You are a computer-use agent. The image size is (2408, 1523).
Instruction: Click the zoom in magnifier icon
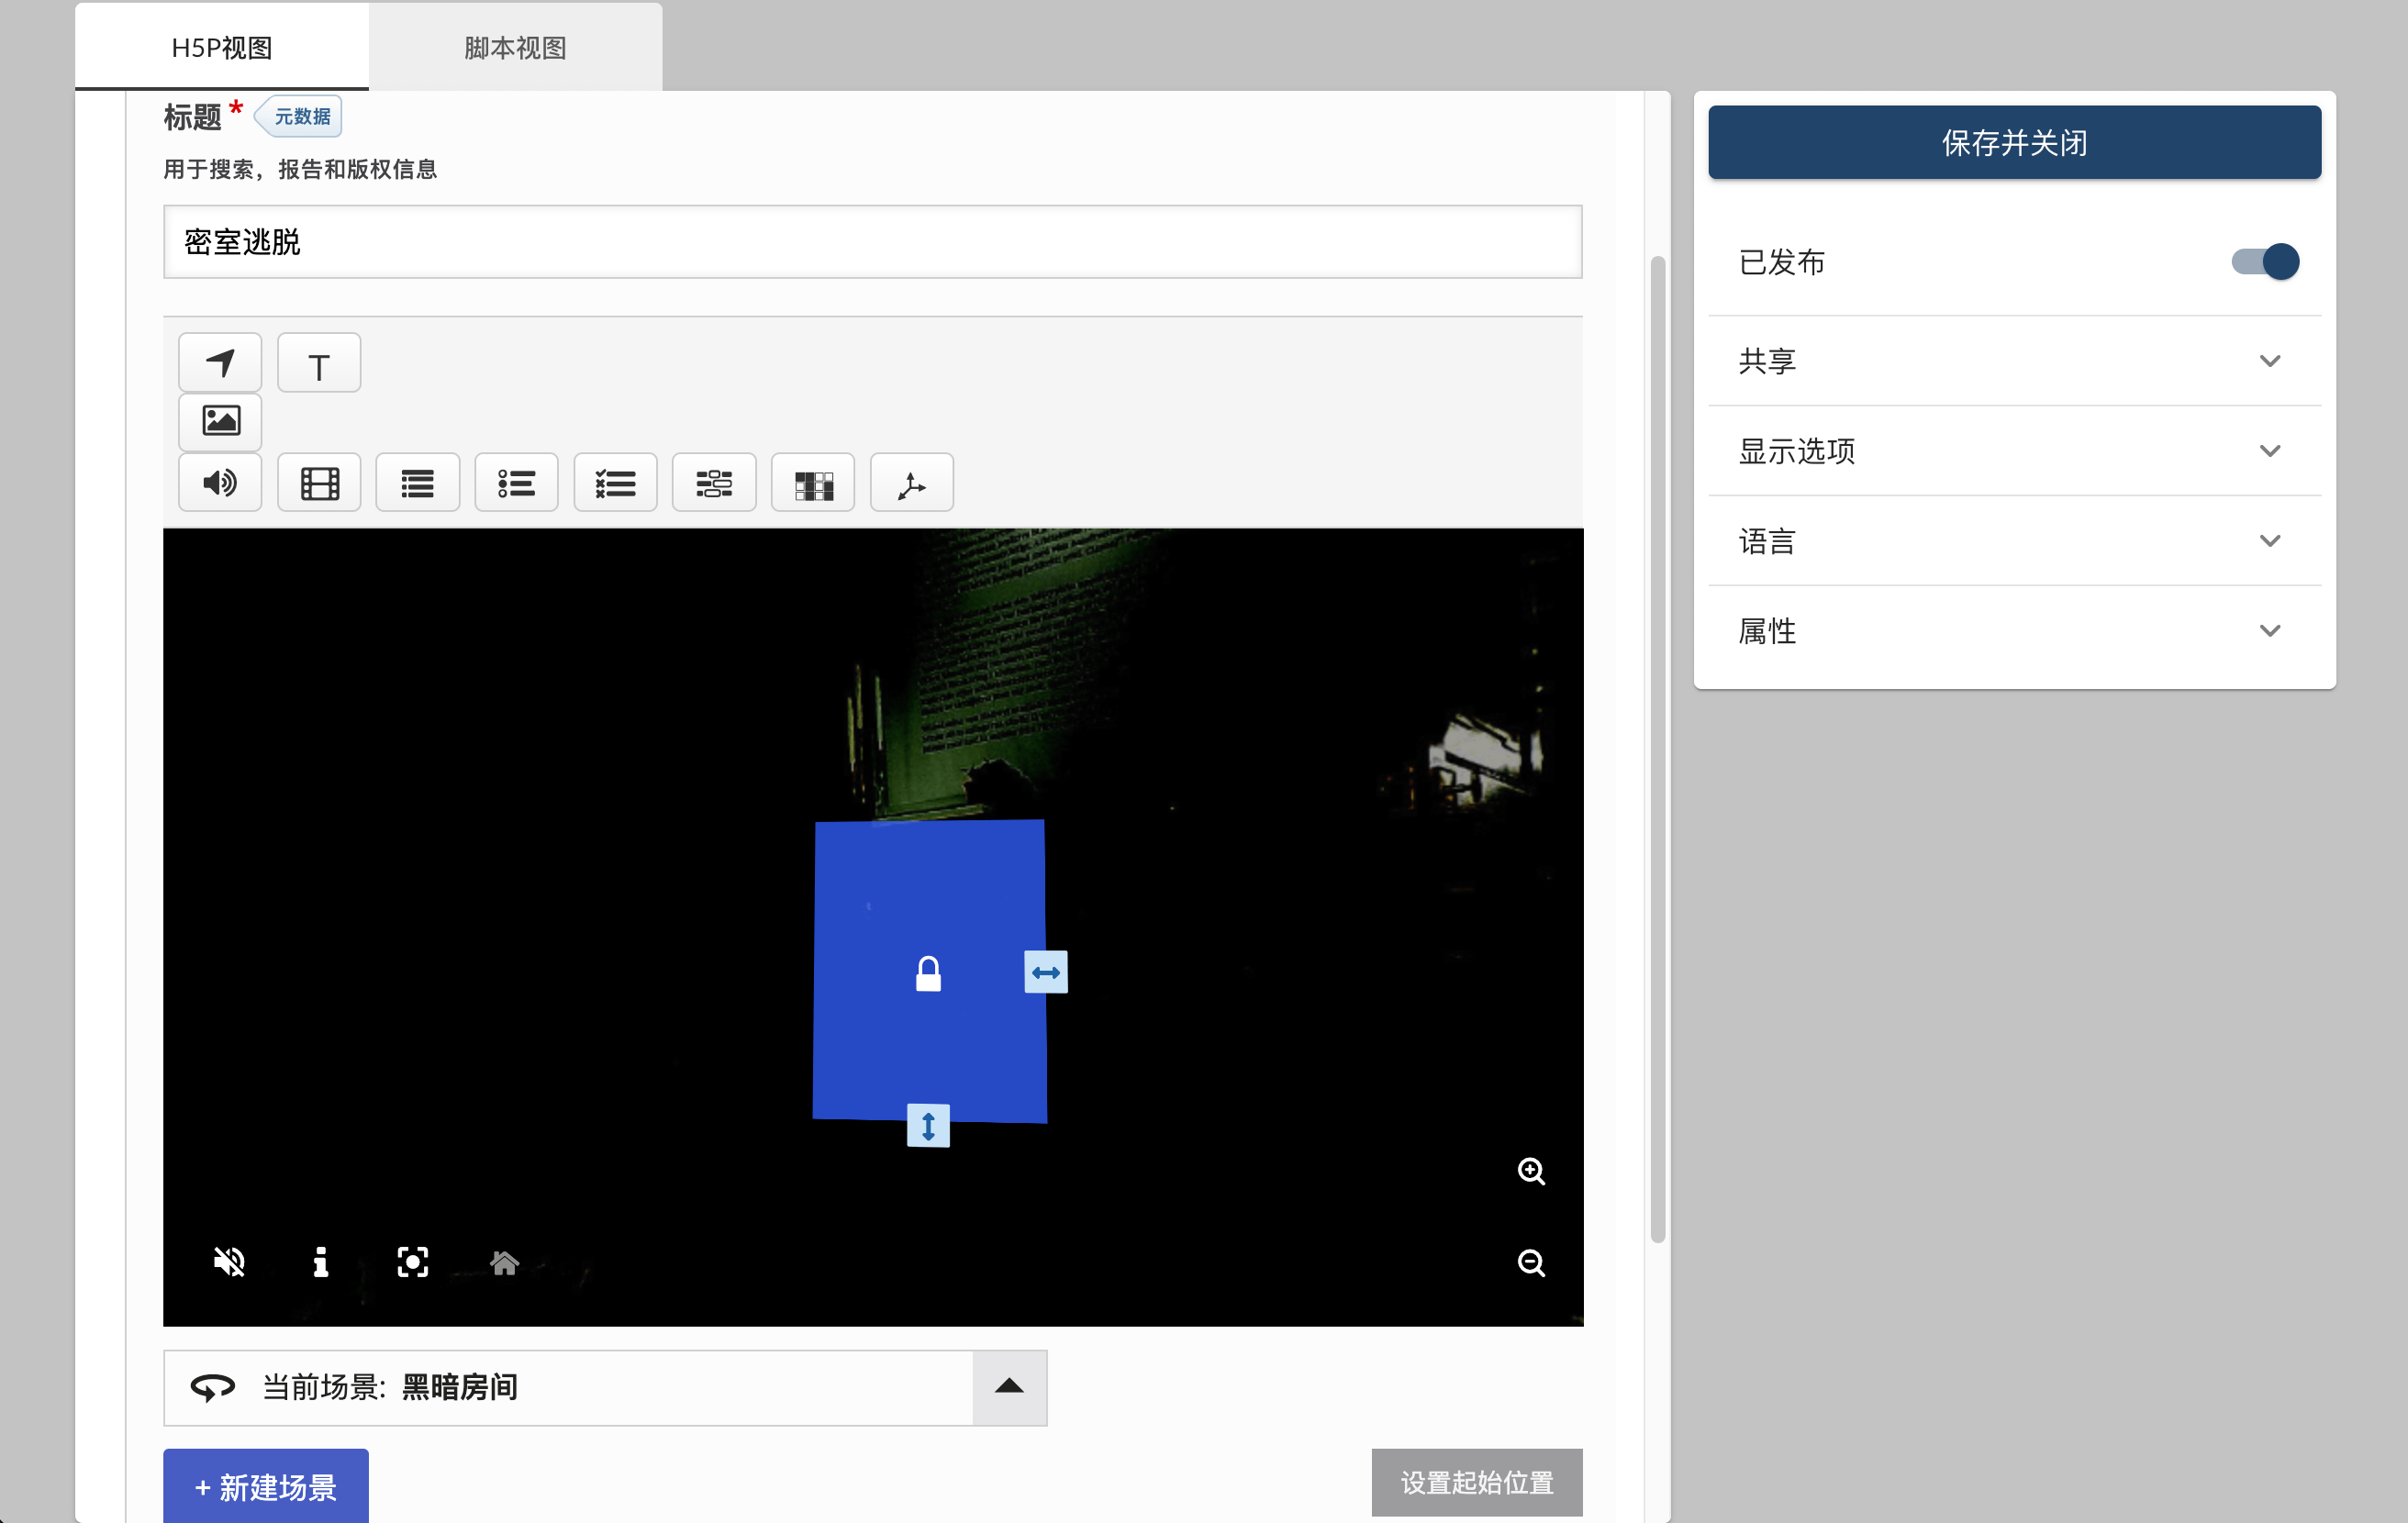[1531, 1171]
